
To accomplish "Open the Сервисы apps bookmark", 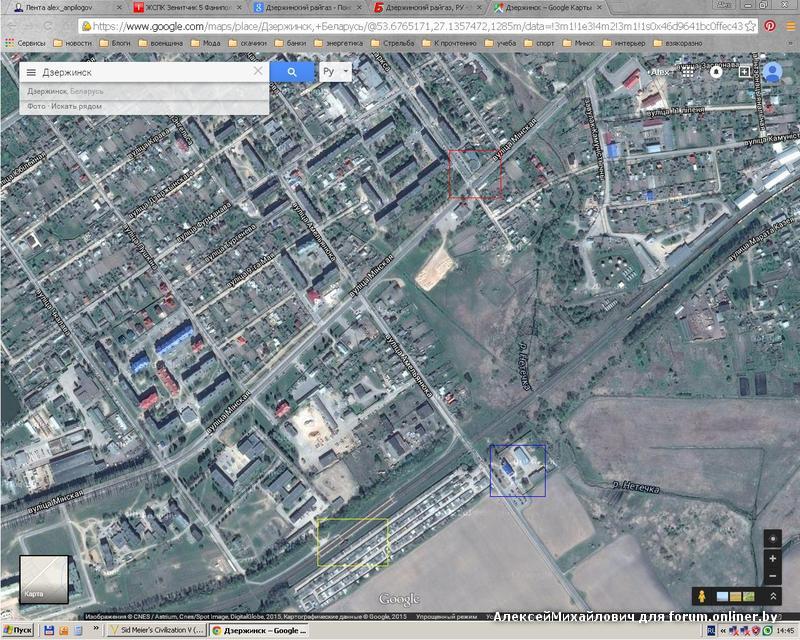I will coord(25,43).
